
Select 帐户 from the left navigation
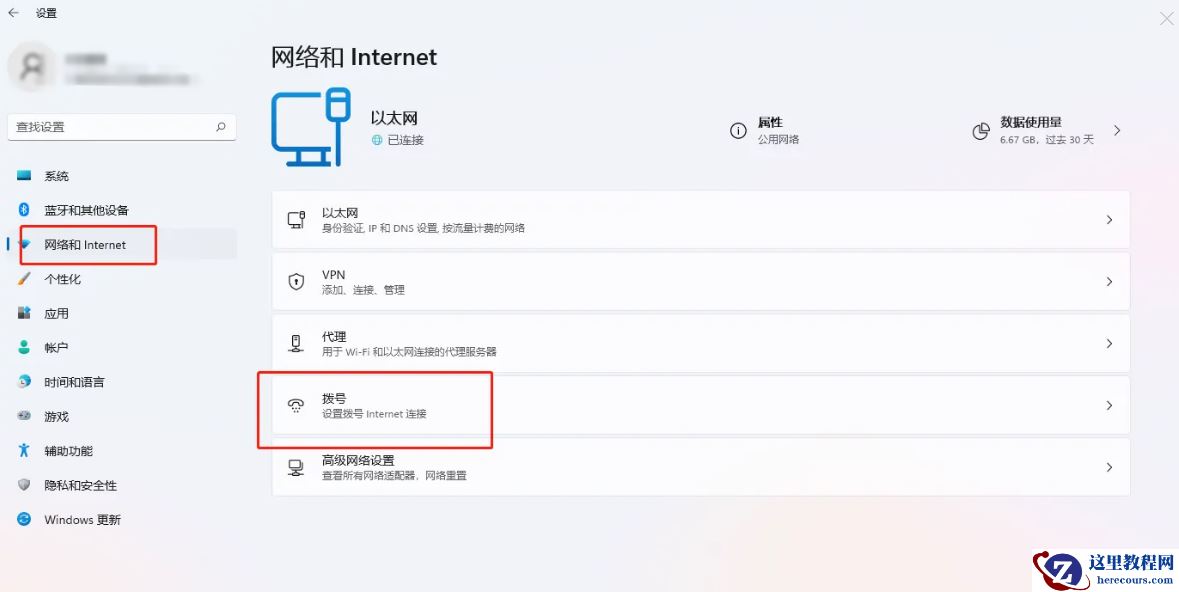click(x=60, y=347)
